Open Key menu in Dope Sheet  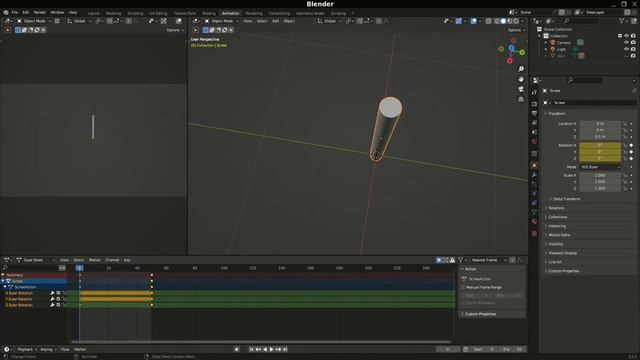pyautogui.click(x=127, y=260)
